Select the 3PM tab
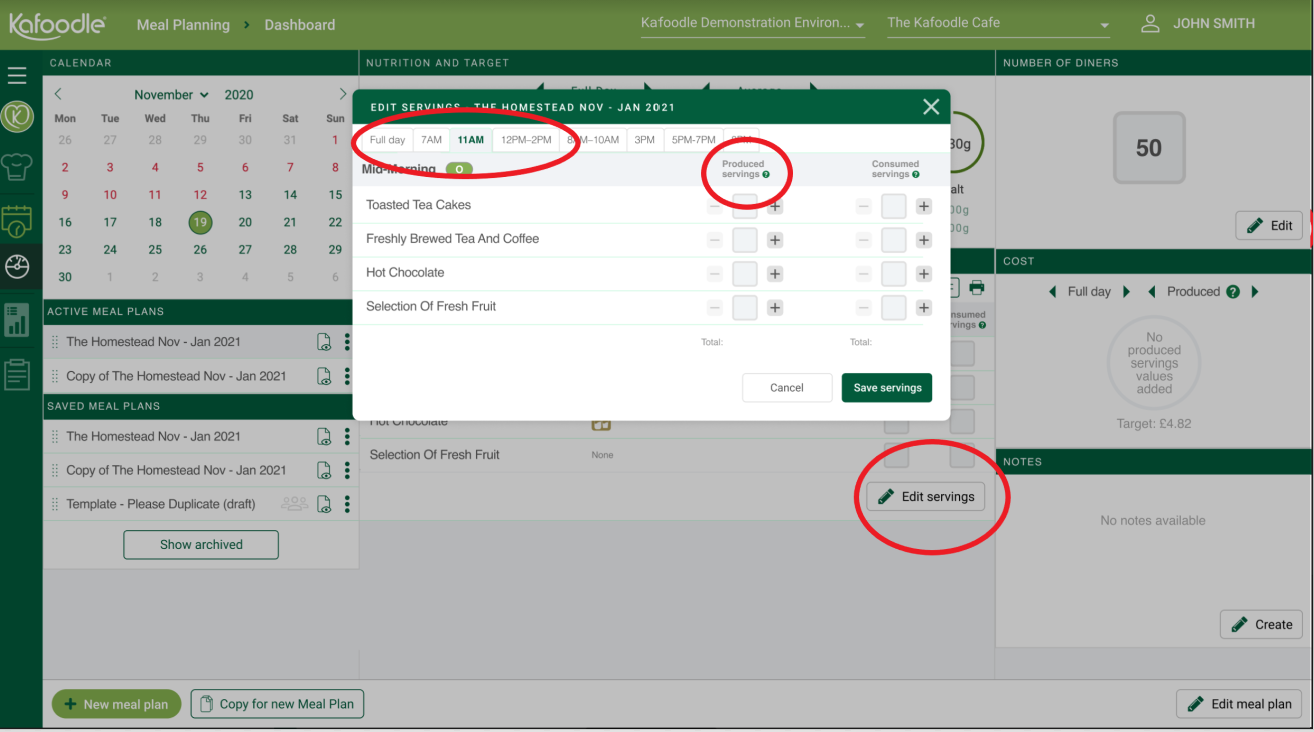The height and width of the screenshot is (732, 1314). pyautogui.click(x=645, y=140)
